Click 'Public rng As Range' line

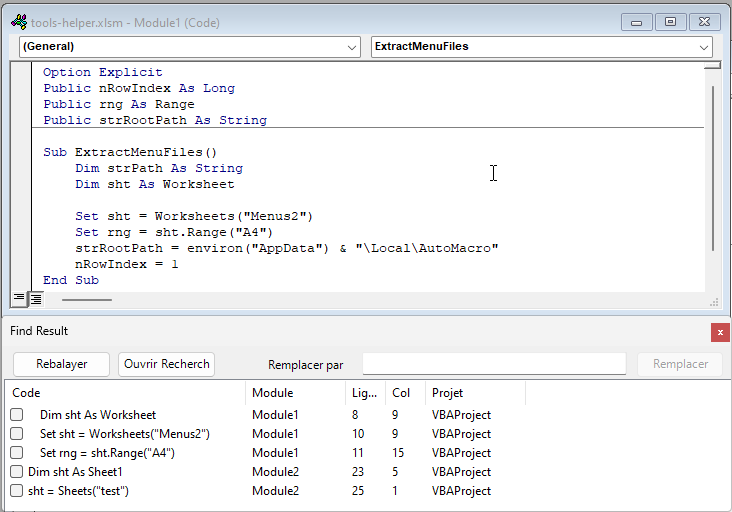pyautogui.click(x=119, y=104)
